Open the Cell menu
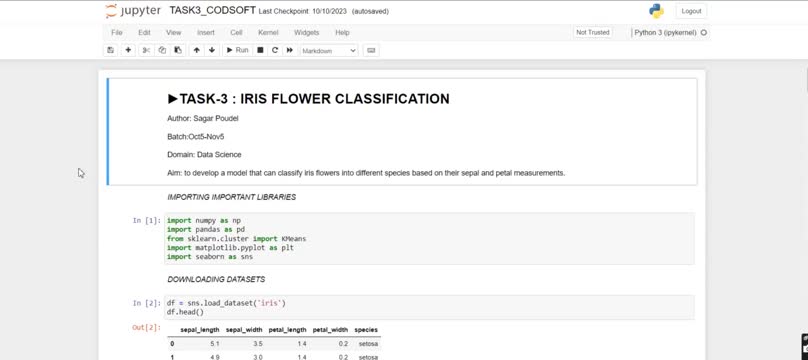This screenshot has height=360, width=808. coord(236,32)
